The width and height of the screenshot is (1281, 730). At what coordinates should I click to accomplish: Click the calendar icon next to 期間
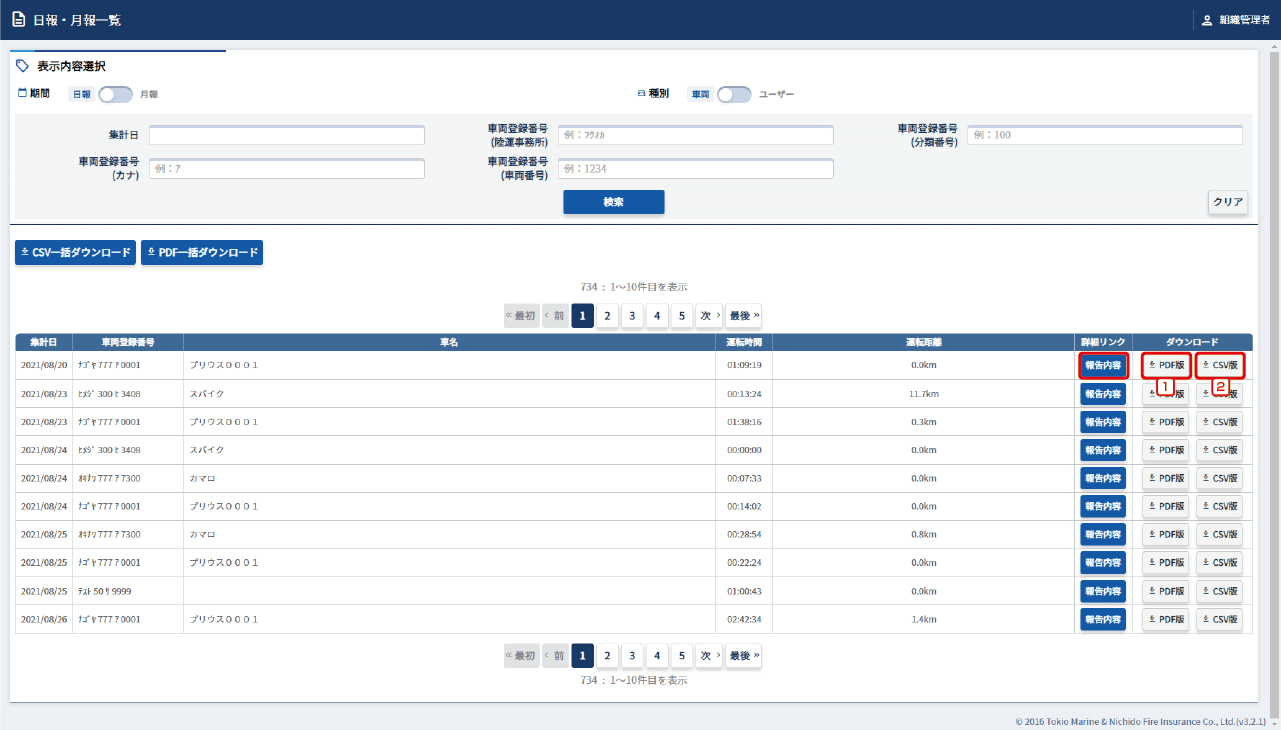click(23, 93)
